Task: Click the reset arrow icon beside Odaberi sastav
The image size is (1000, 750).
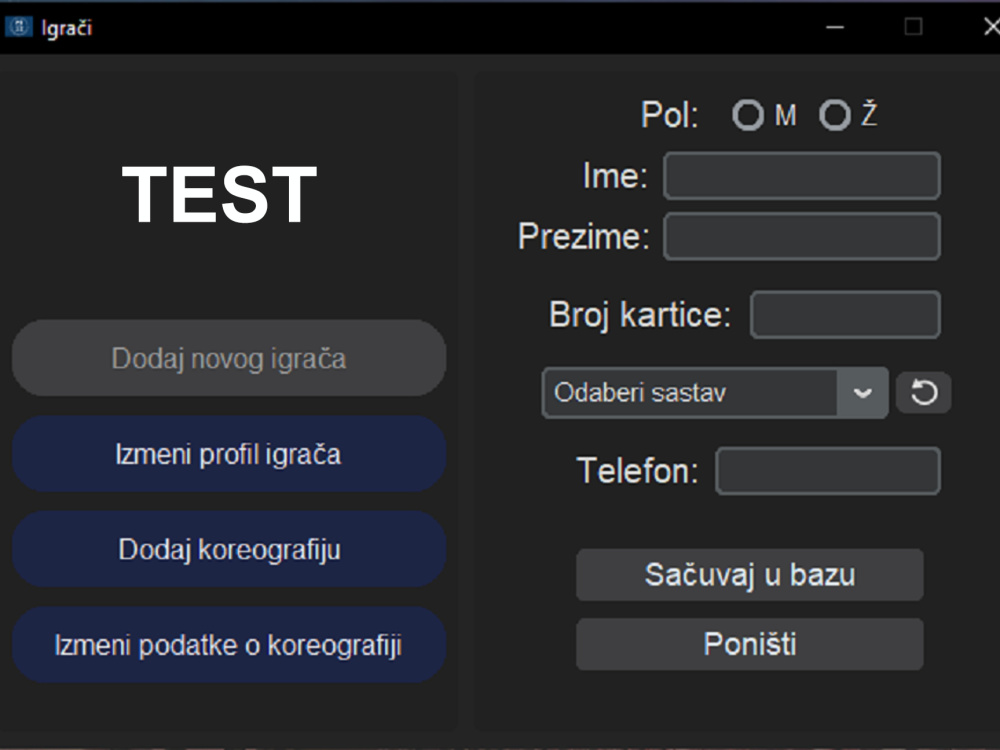Action: click(x=923, y=392)
